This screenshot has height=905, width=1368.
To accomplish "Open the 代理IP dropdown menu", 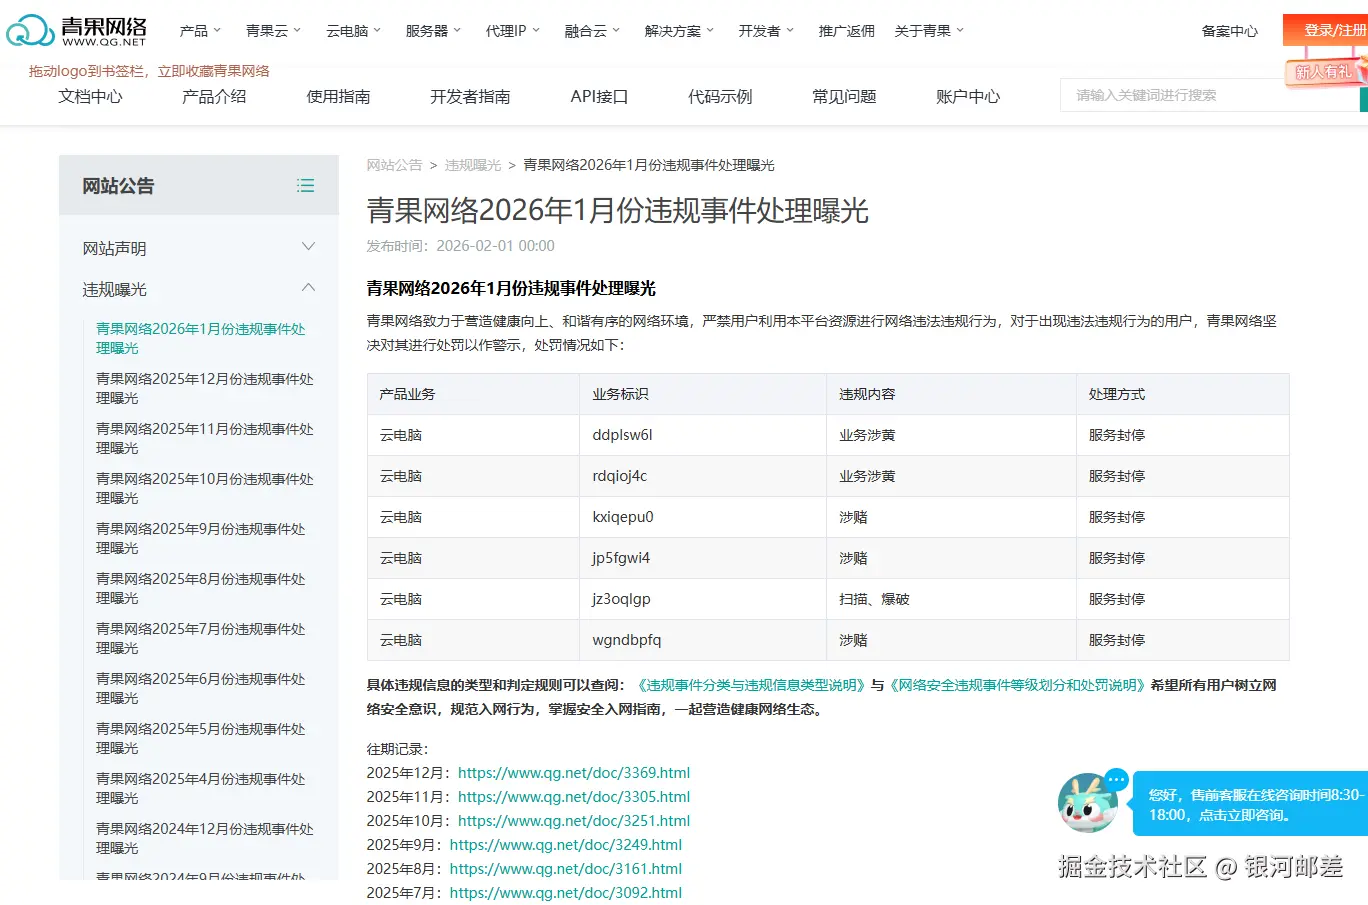I will [512, 31].
